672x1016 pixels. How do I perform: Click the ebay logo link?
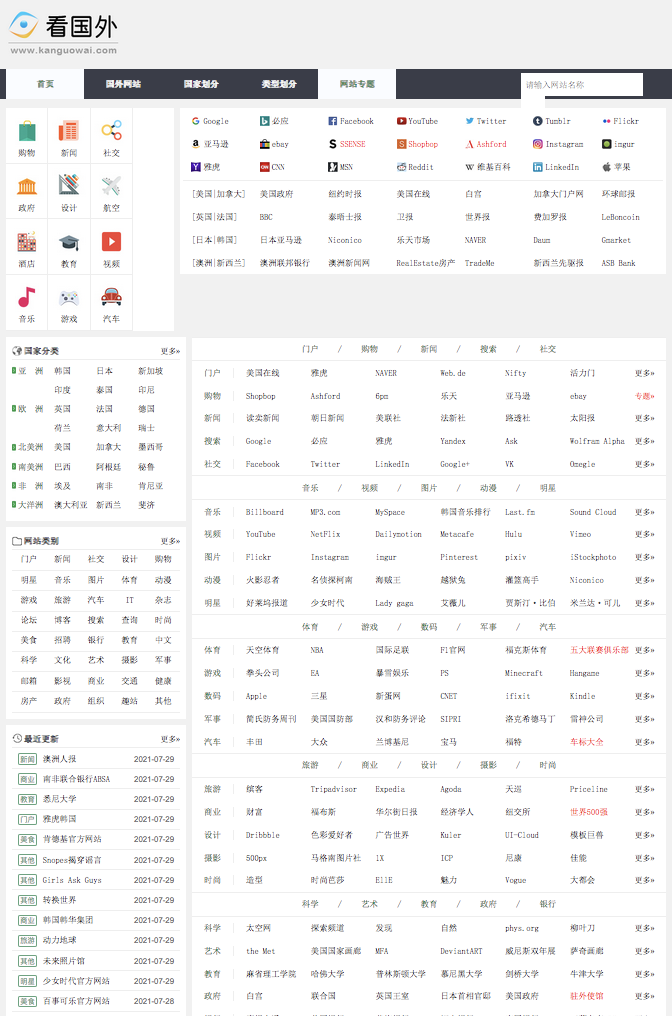274,144
